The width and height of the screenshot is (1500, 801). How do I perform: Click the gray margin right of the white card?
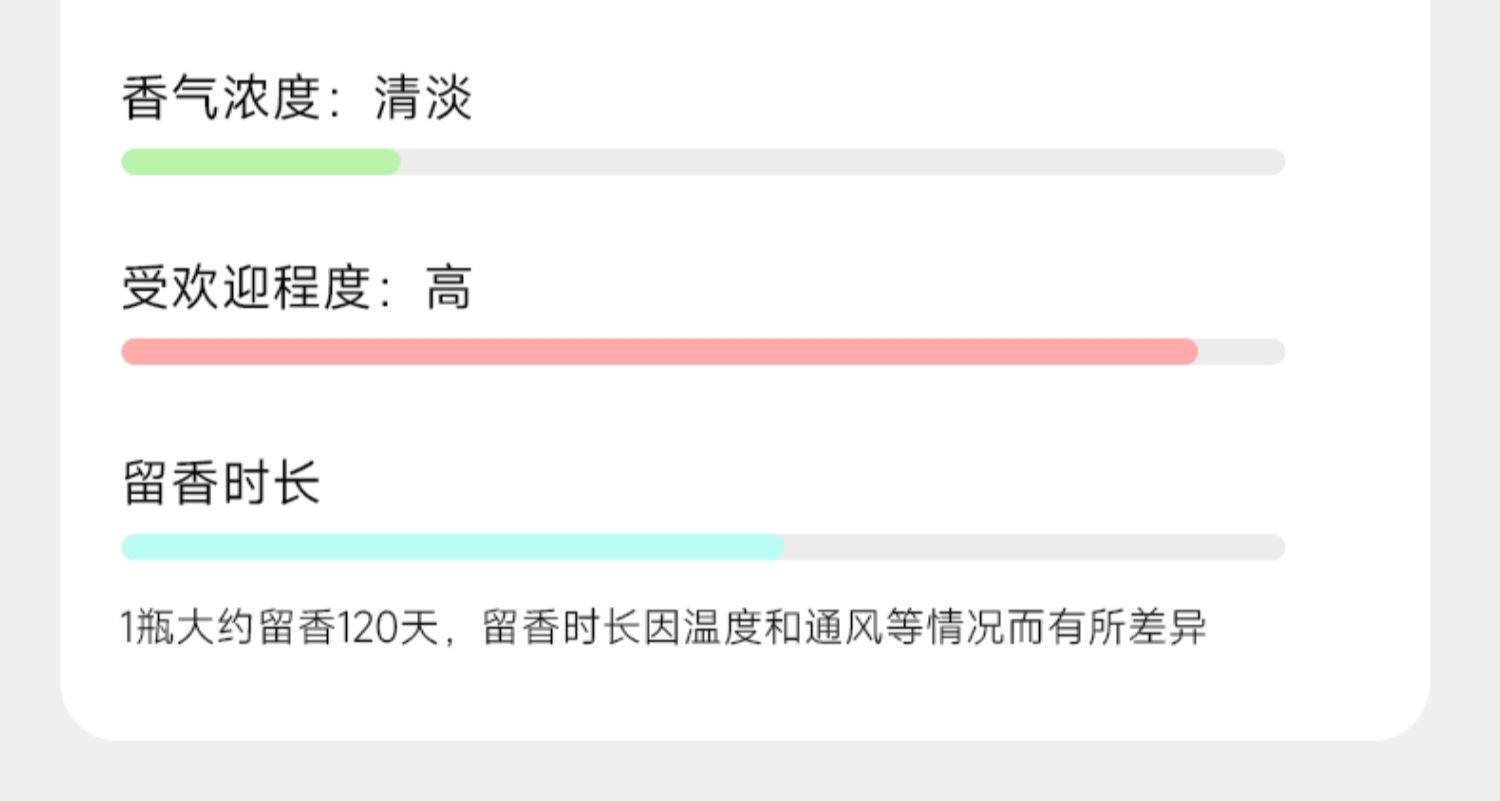pos(1465,400)
